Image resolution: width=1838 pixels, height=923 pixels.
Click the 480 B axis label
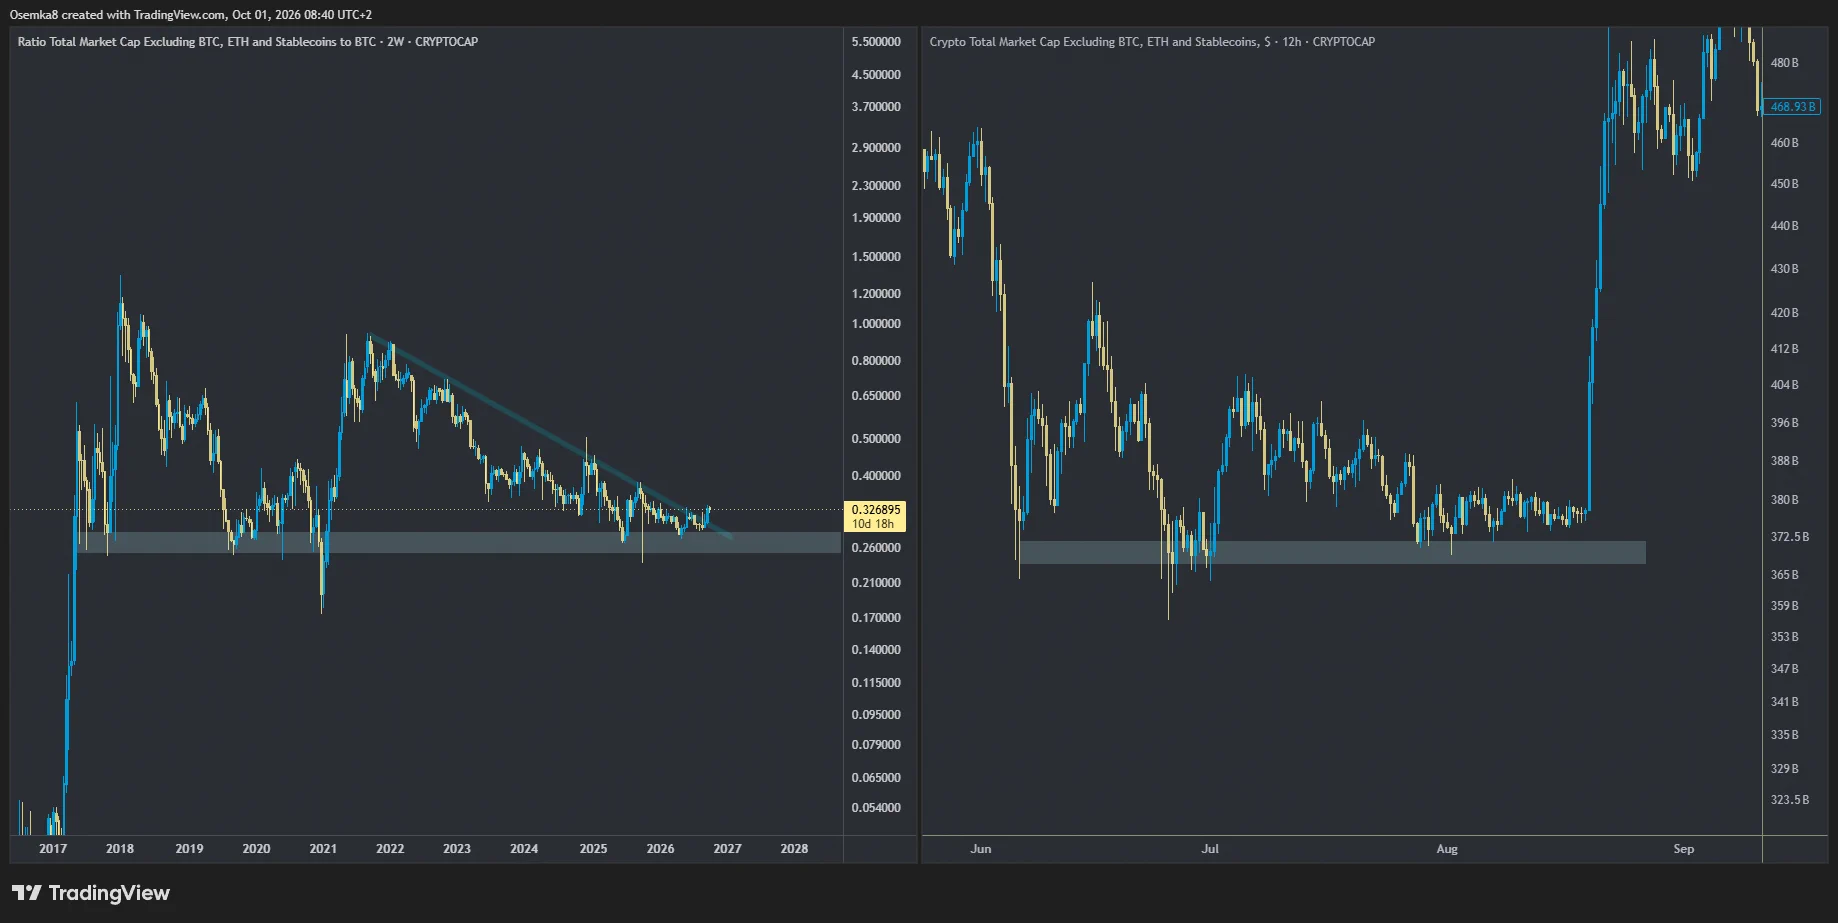coord(1785,63)
